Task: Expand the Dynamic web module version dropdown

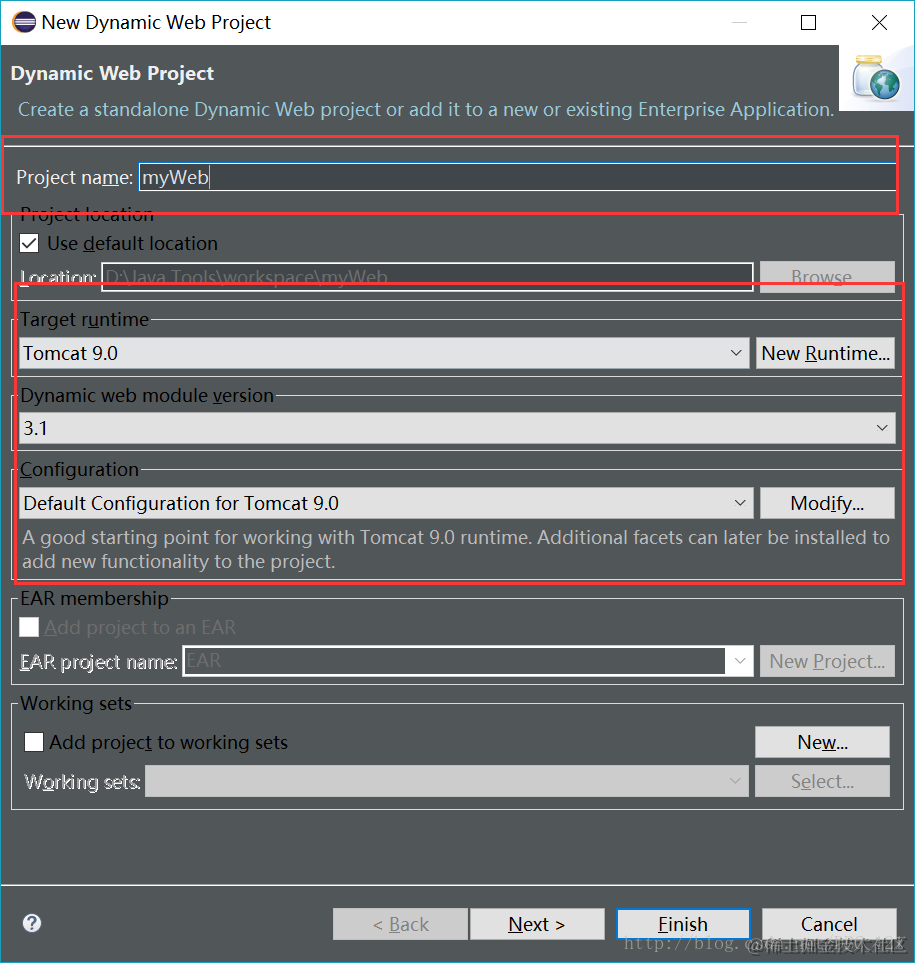Action: tap(457, 428)
